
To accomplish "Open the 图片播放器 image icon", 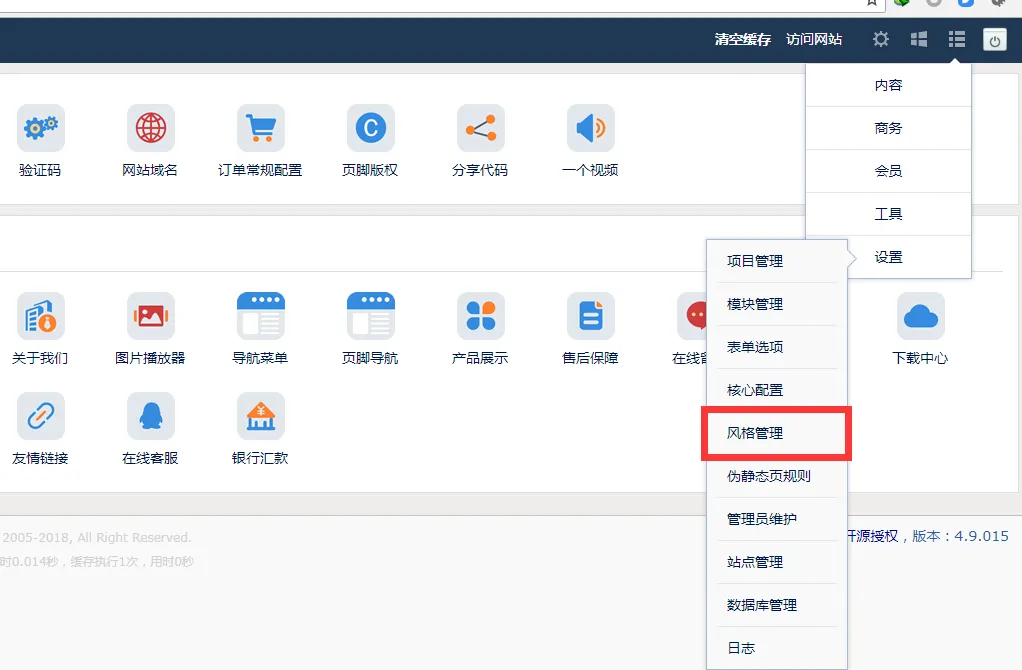I will [151, 317].
